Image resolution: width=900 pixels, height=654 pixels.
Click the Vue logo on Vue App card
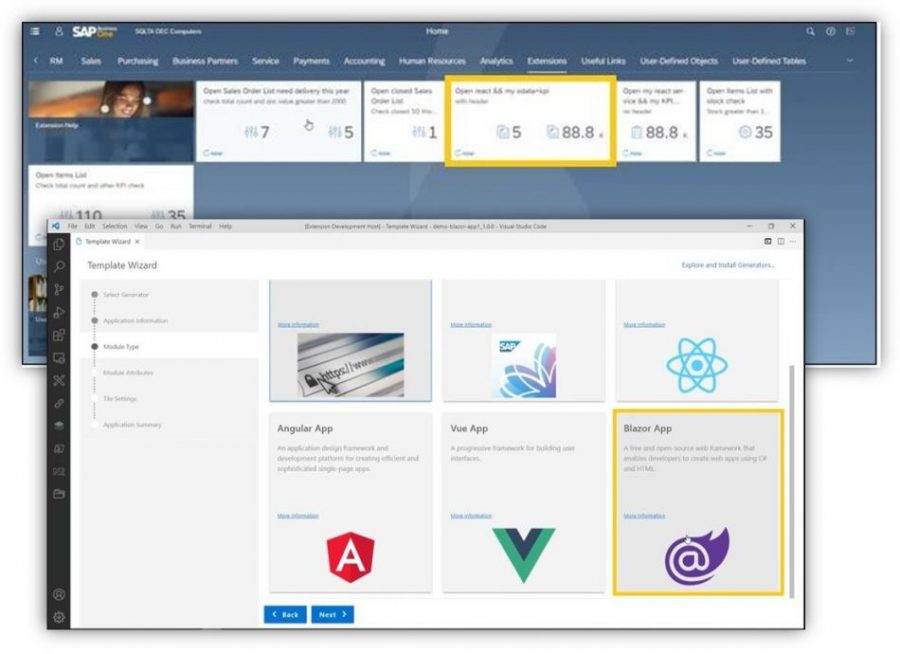[523, 555]
